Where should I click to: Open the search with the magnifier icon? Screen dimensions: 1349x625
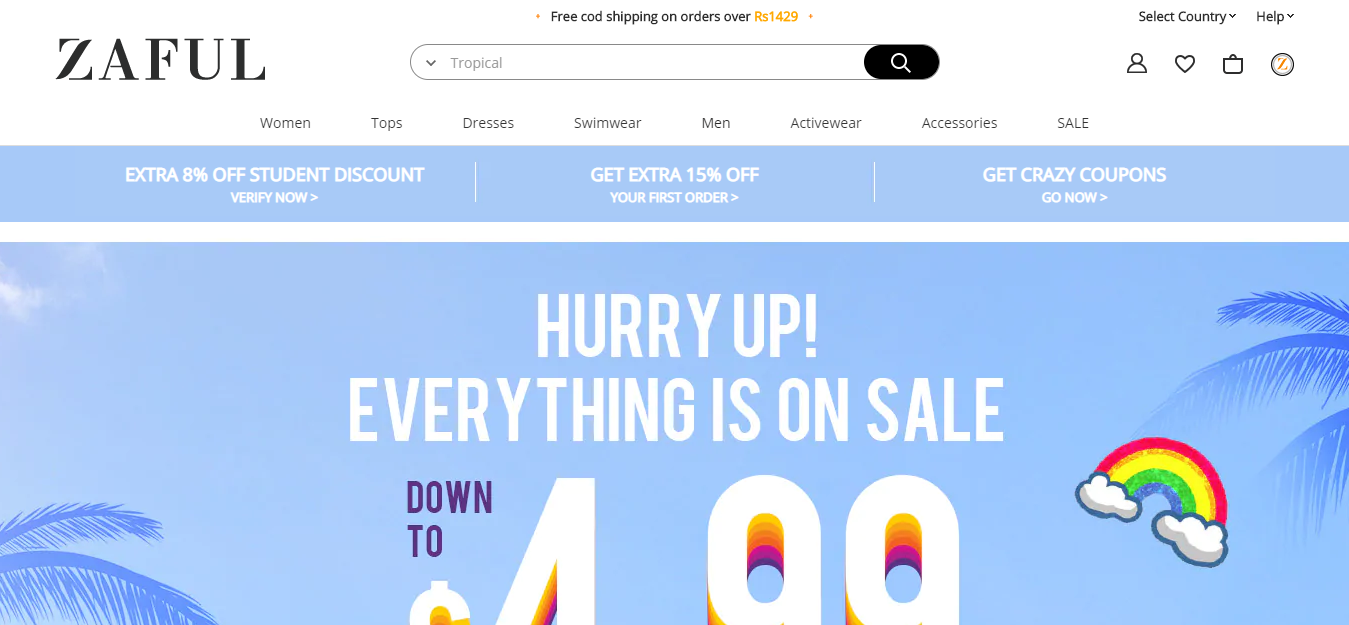[x=899, y=61]
